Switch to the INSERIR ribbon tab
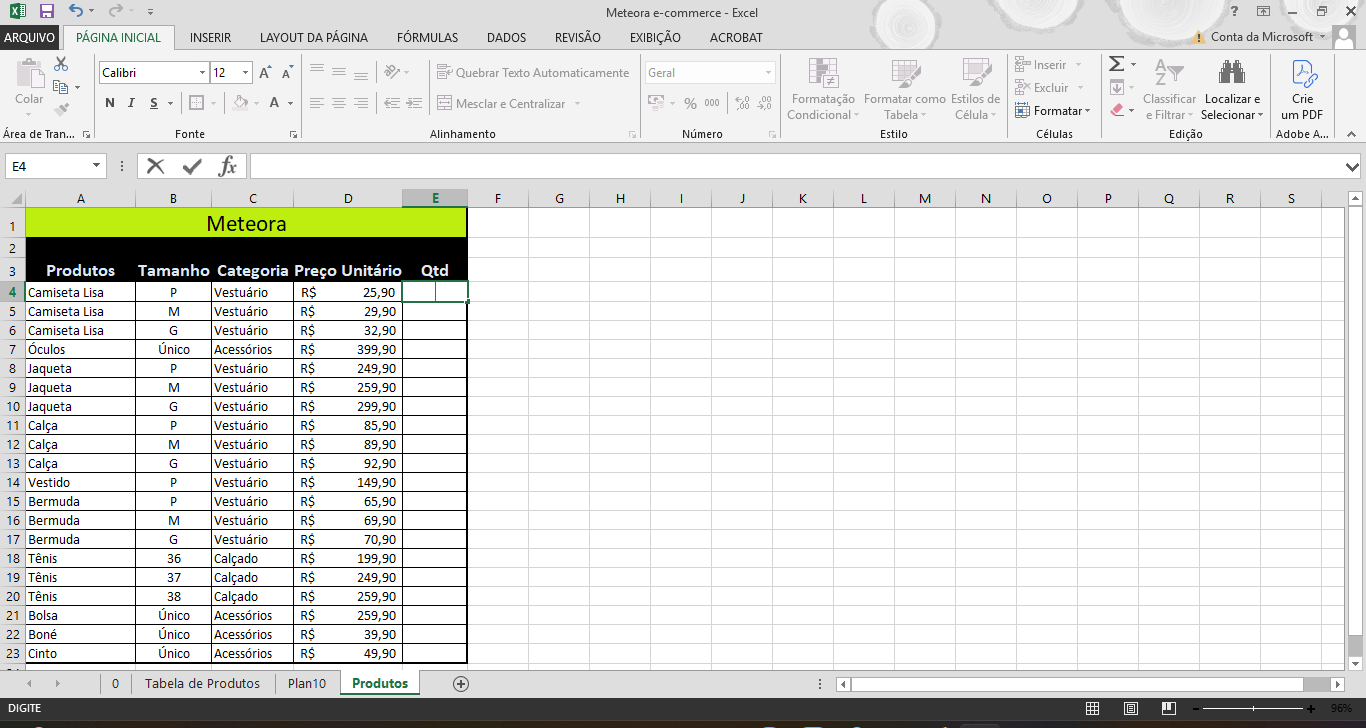The width and height of the screenshot is (1366, 728). coord(210,37)
